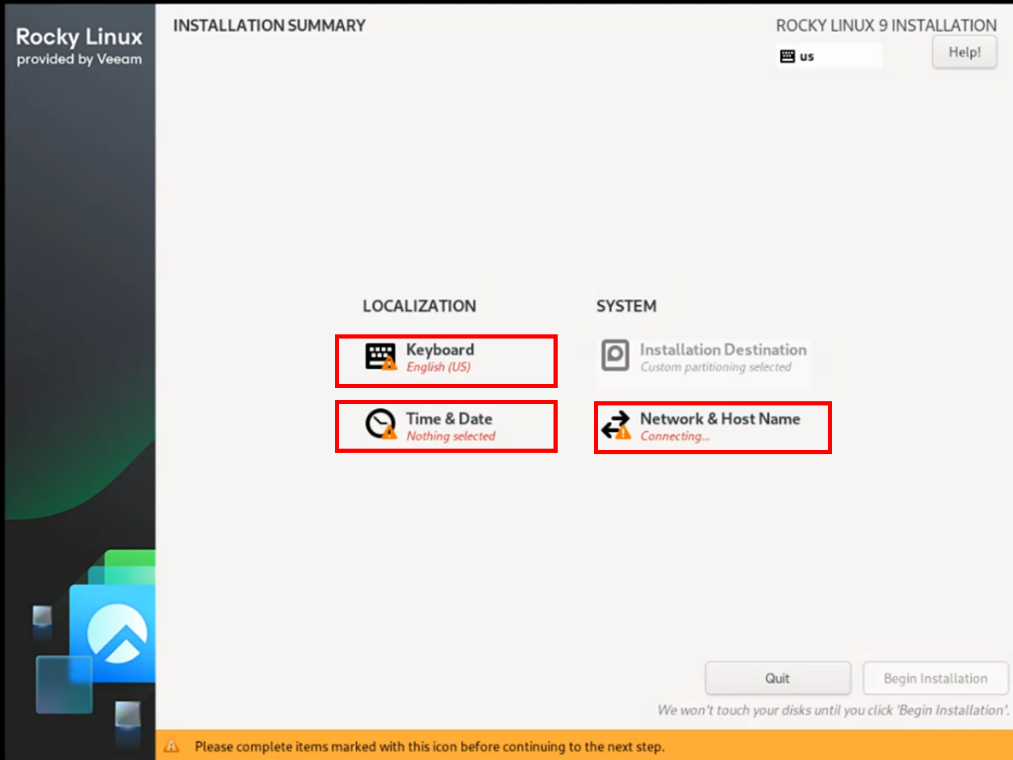Click the Begin Installation button
This screenshot has height=760, width=1013.
[935, 678]
